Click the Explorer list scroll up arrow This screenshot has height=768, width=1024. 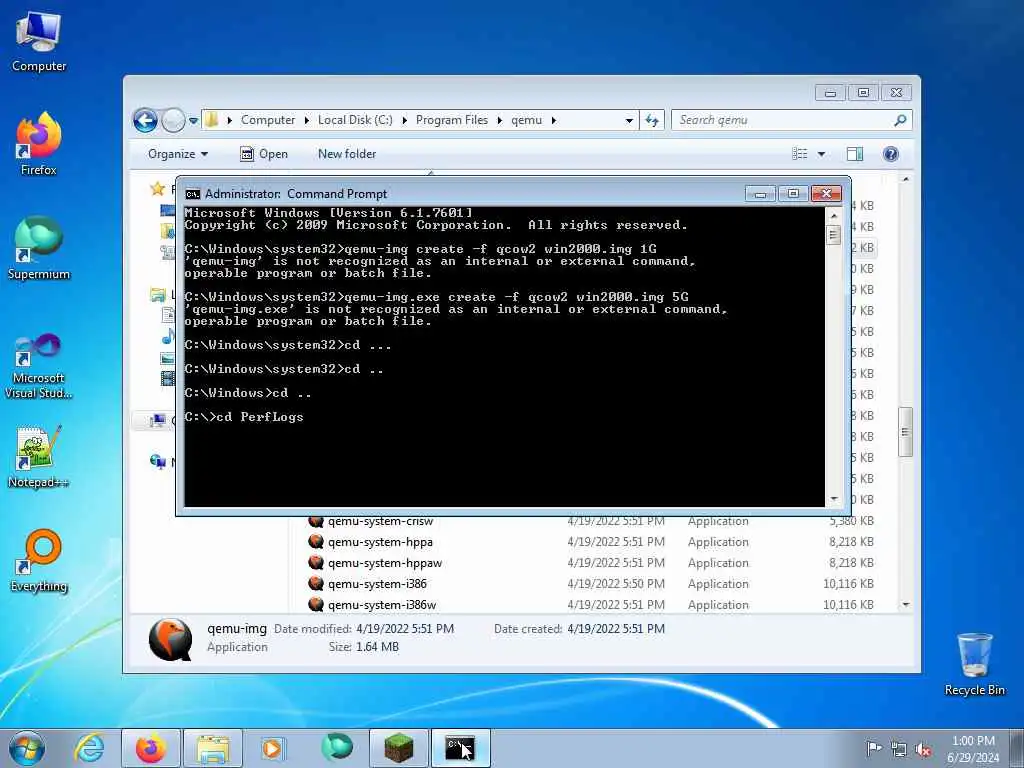tap(905, 179)
